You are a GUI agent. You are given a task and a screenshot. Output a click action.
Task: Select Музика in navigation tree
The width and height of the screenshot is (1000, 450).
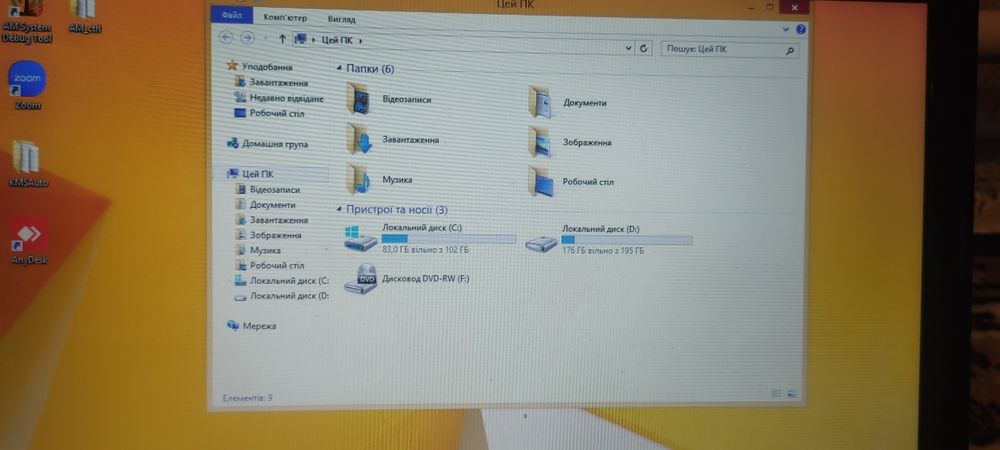pyautogui.click(x=258, y=250)
